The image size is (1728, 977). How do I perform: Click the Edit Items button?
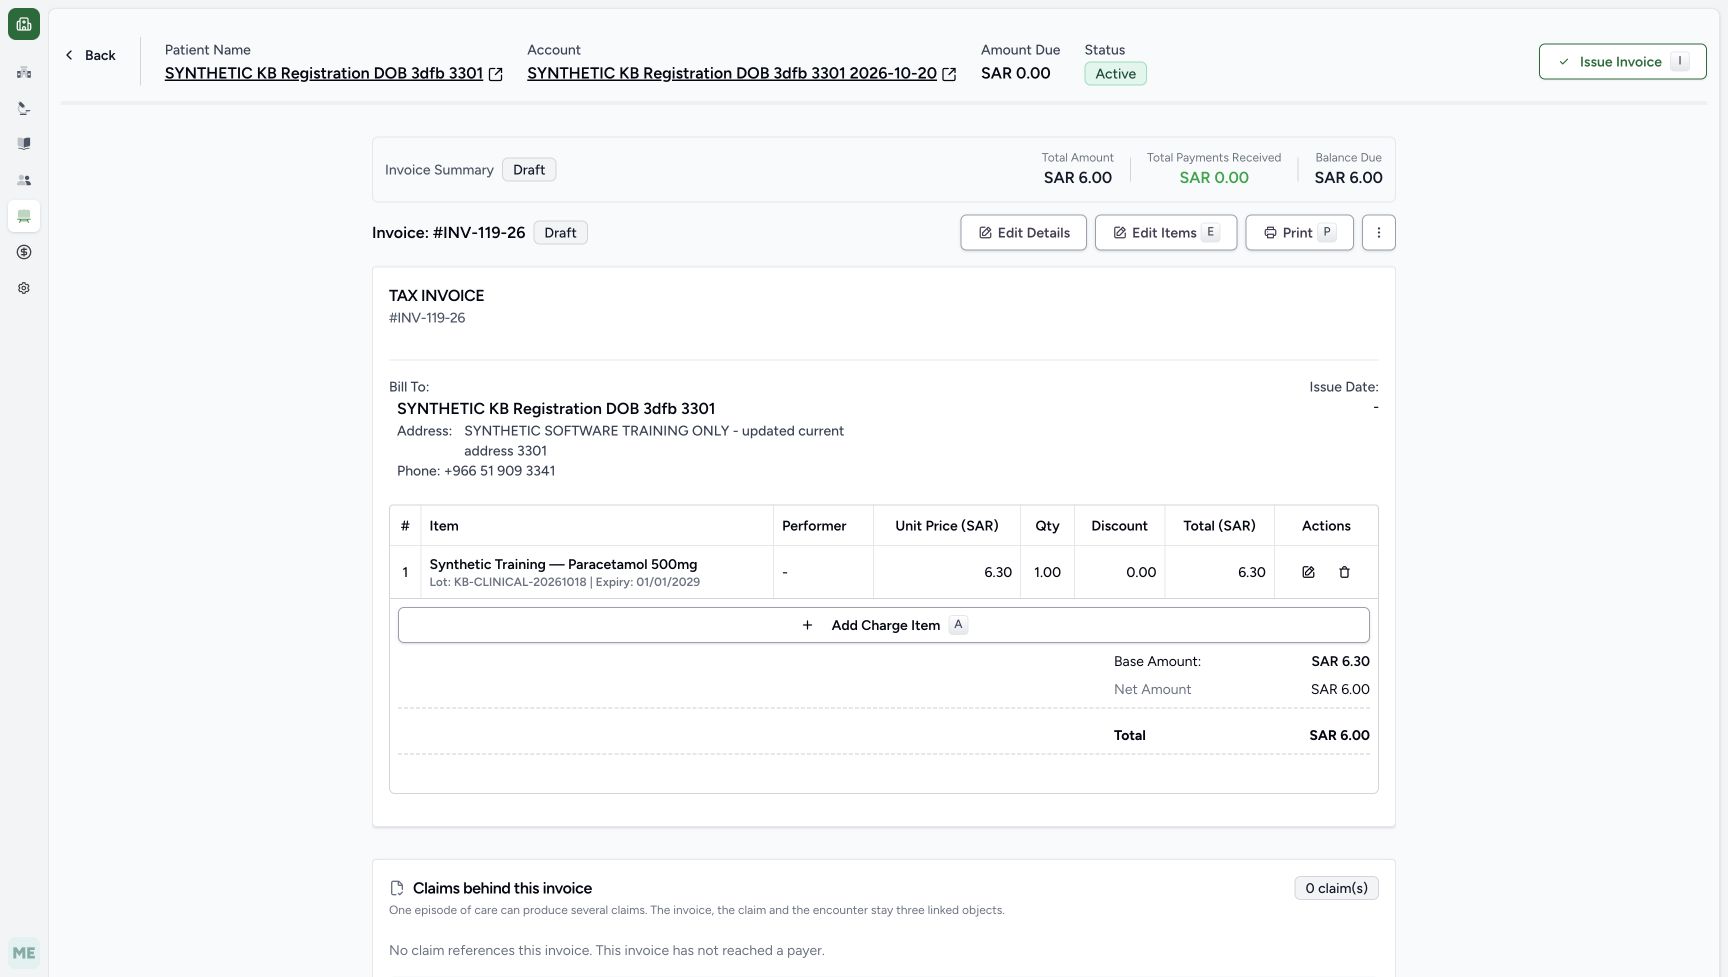coord(1165,233)
